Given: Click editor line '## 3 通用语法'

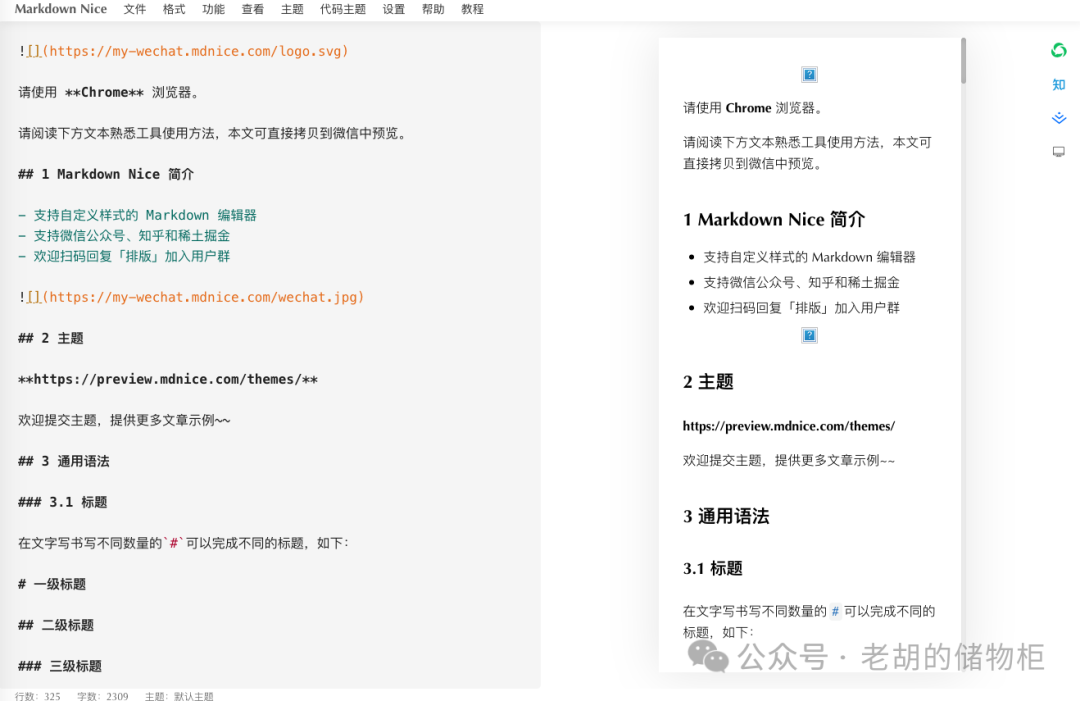Looking at the screenshot, I should (64, 461).
